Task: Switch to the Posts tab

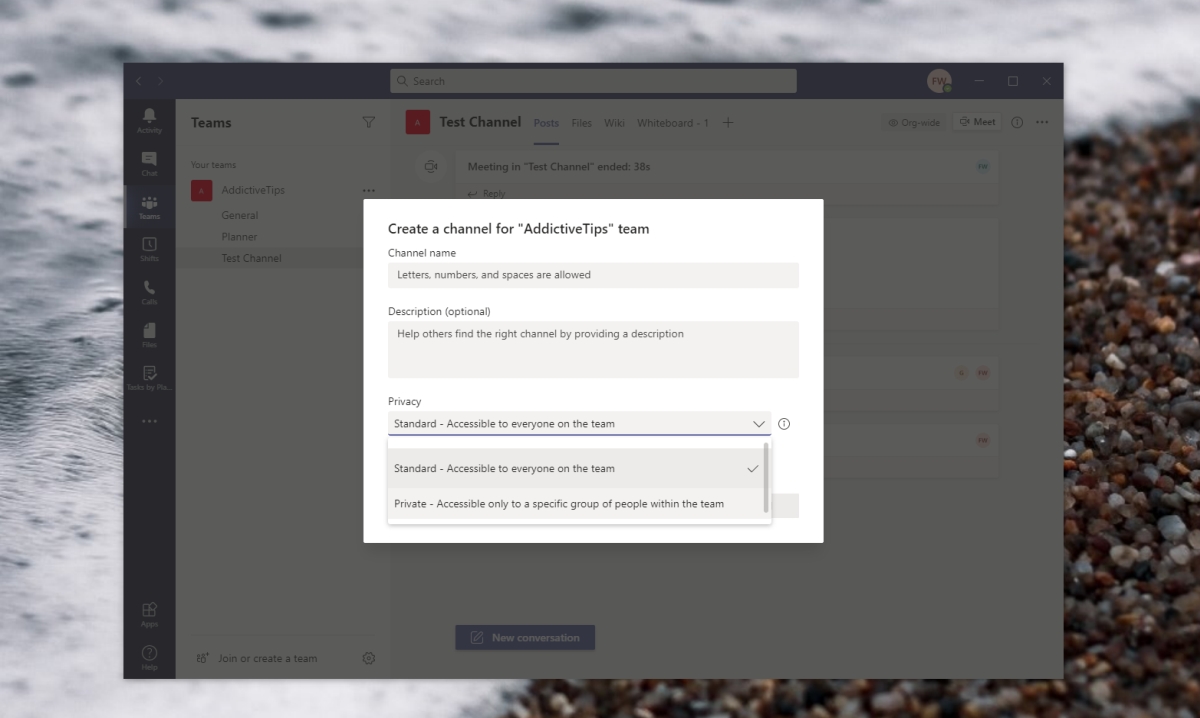Action: (546, 123)
